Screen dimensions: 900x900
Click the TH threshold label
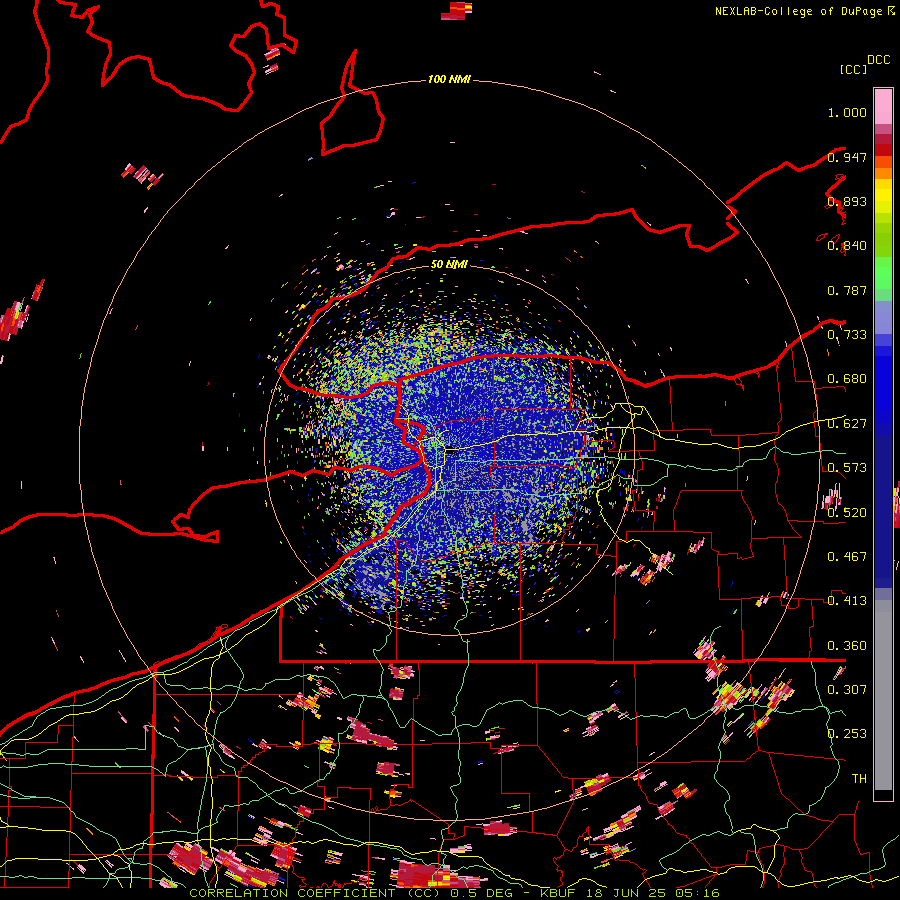(859, 779)
